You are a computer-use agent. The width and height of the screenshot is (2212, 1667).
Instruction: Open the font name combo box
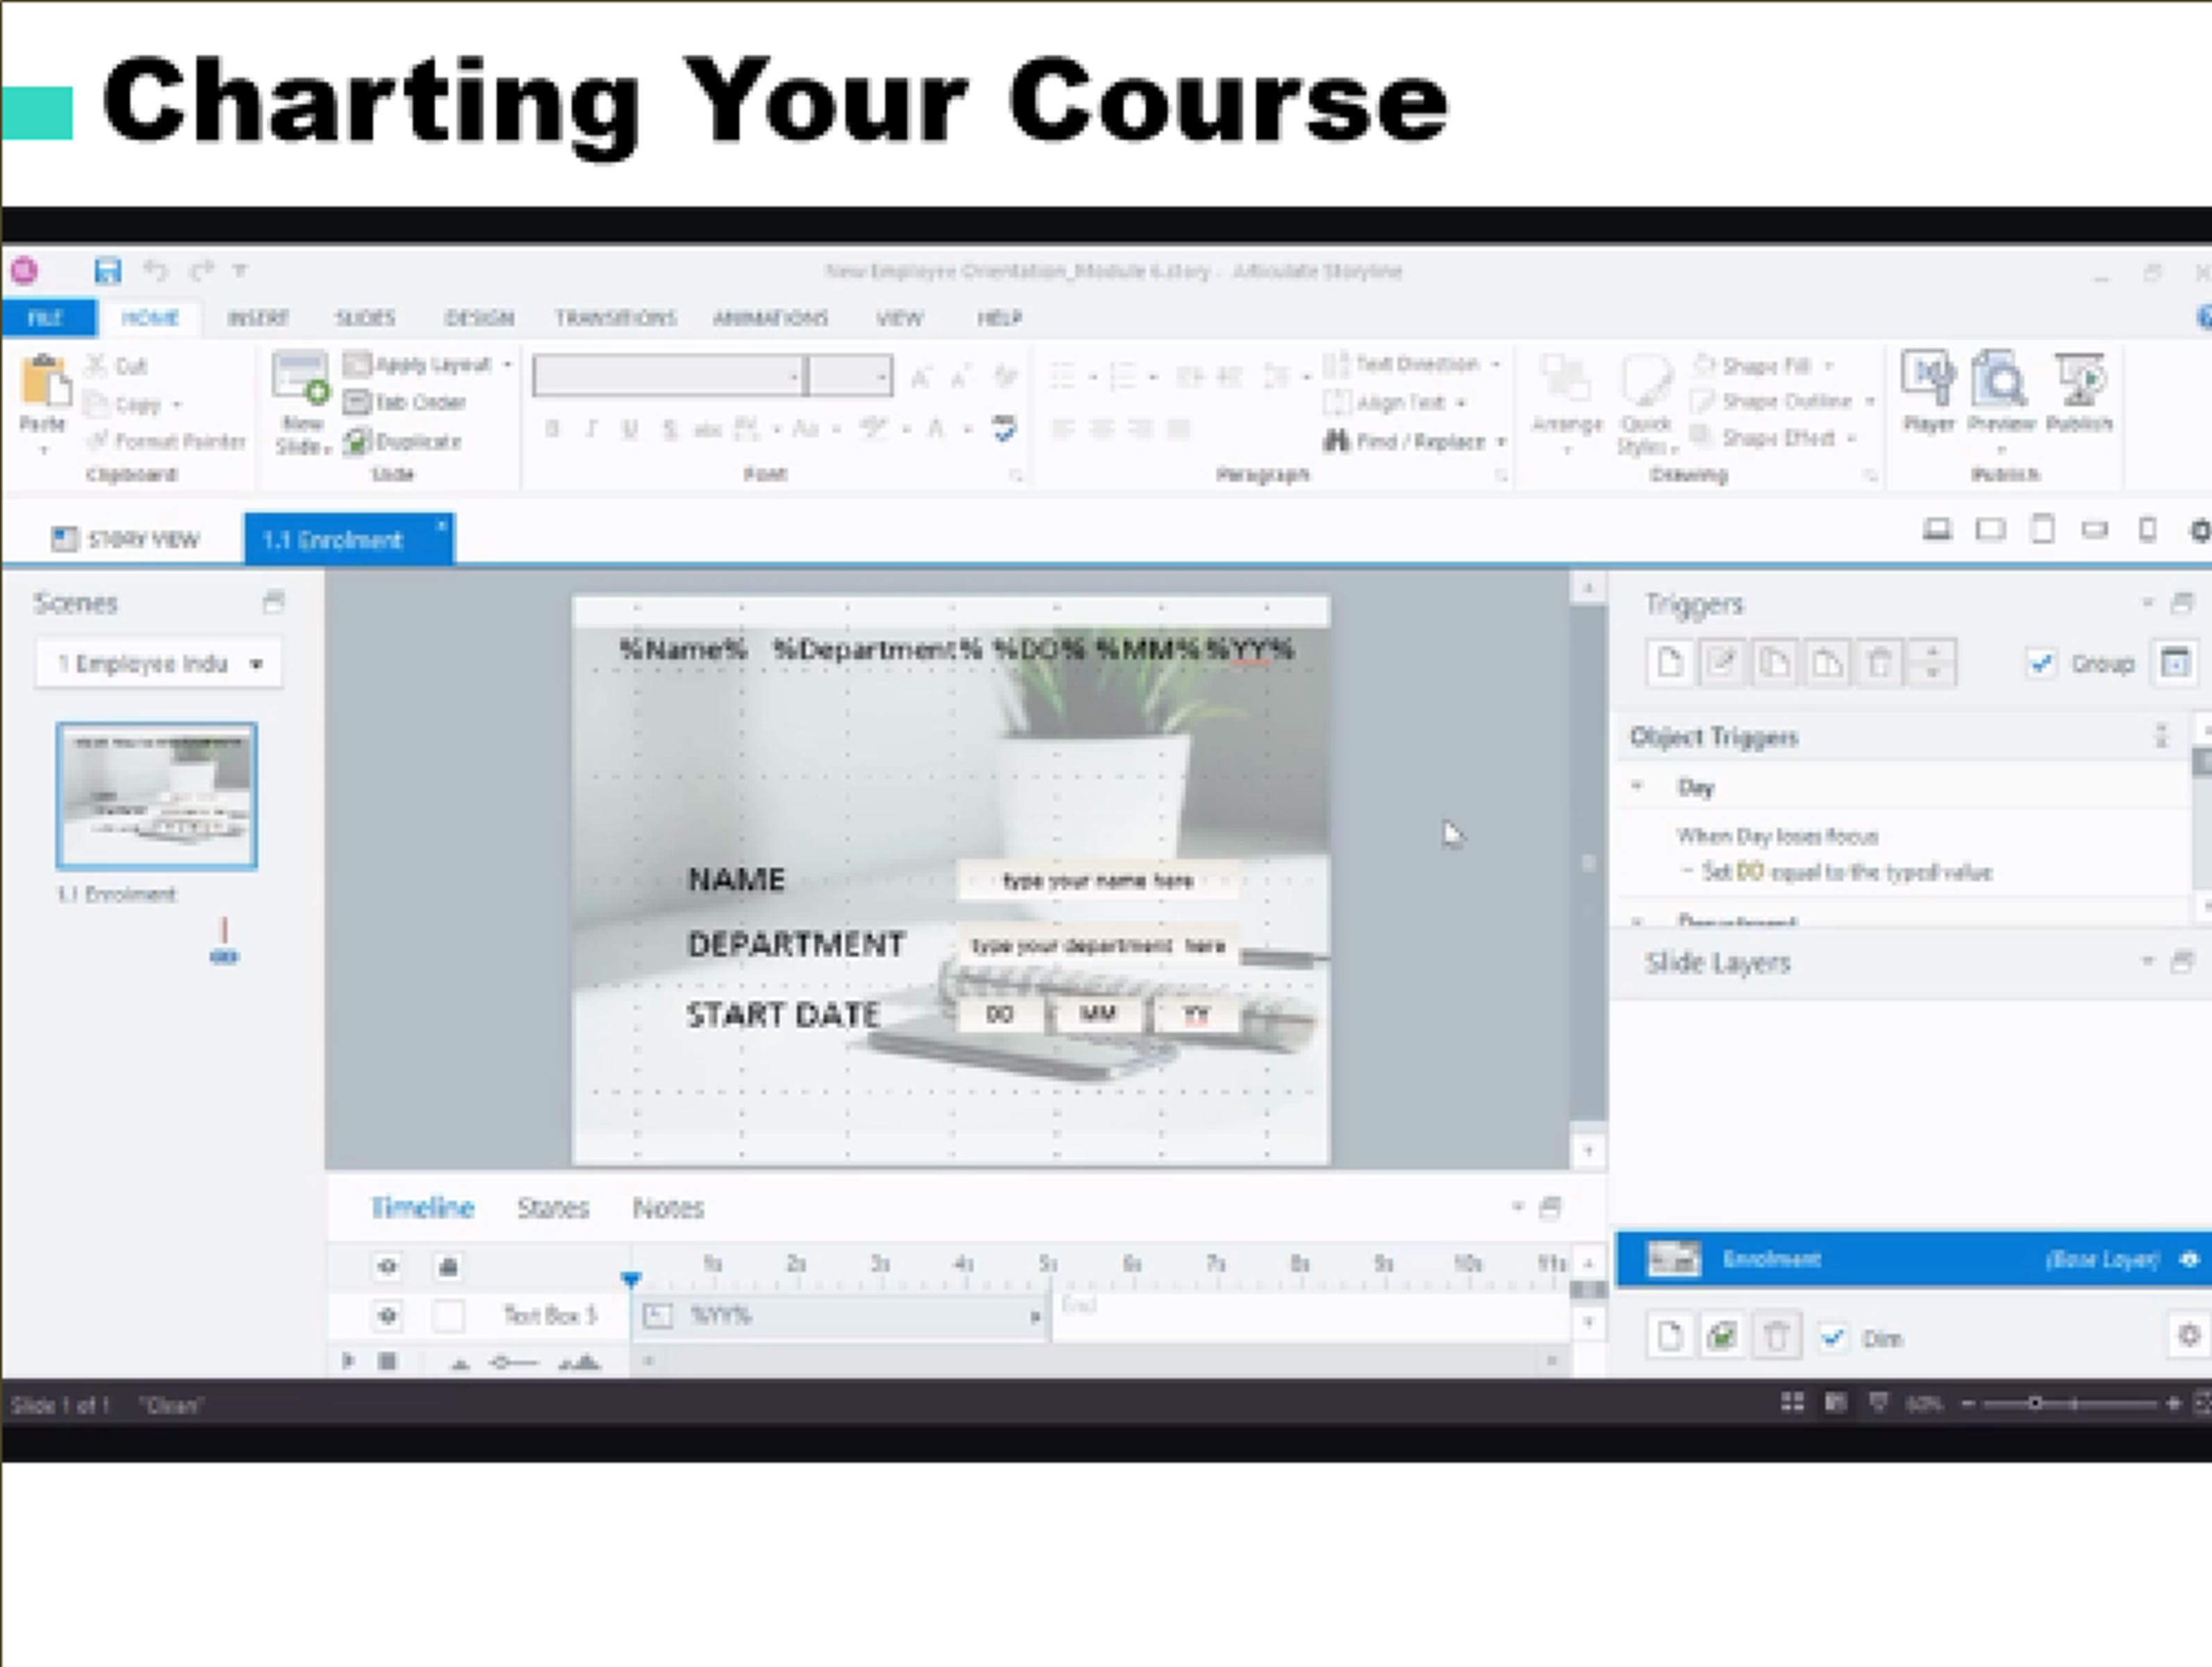click(669, 376)
